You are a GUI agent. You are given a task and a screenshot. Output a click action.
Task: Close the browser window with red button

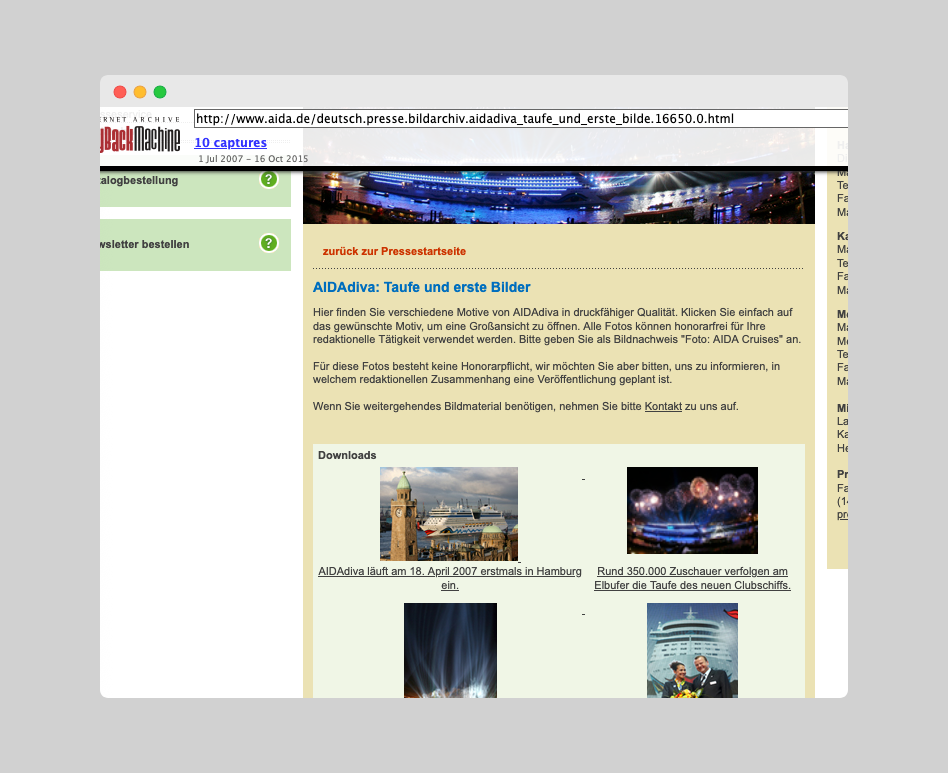[120, 92]
